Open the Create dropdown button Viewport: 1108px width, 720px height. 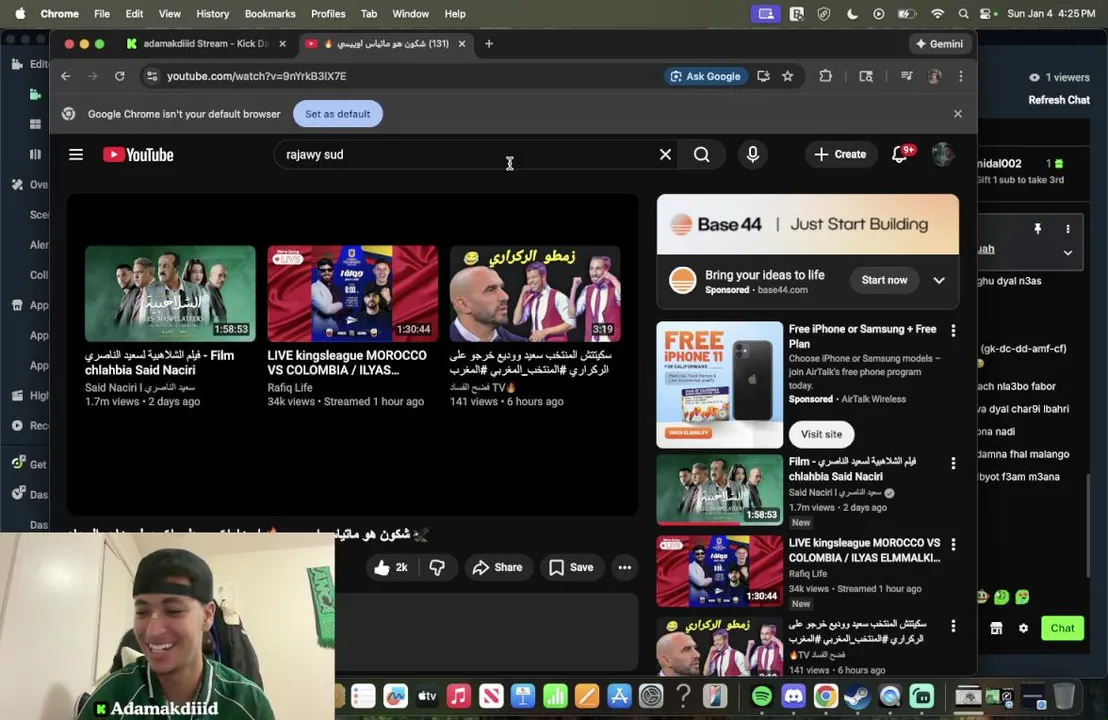click(840, 154)
